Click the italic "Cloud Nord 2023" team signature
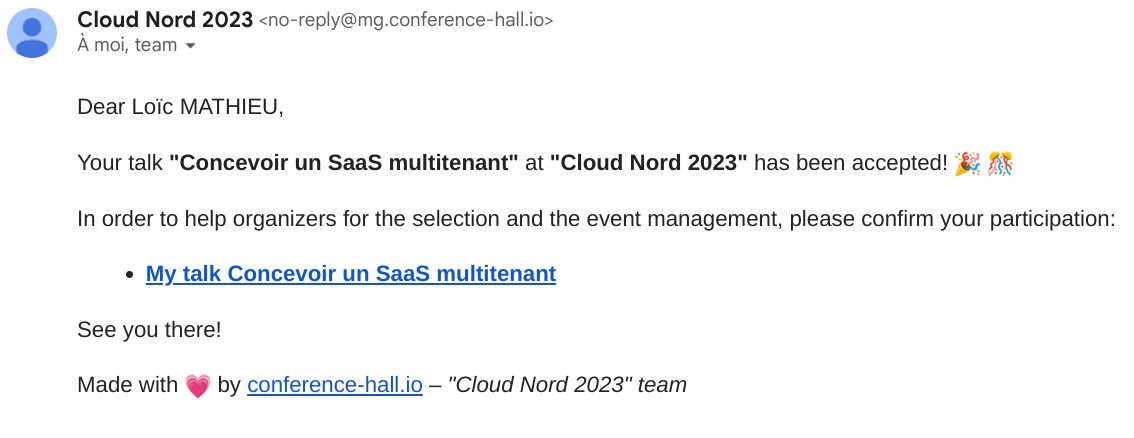The height and width of the screenshot is (438, 1134). coord(567,385)
